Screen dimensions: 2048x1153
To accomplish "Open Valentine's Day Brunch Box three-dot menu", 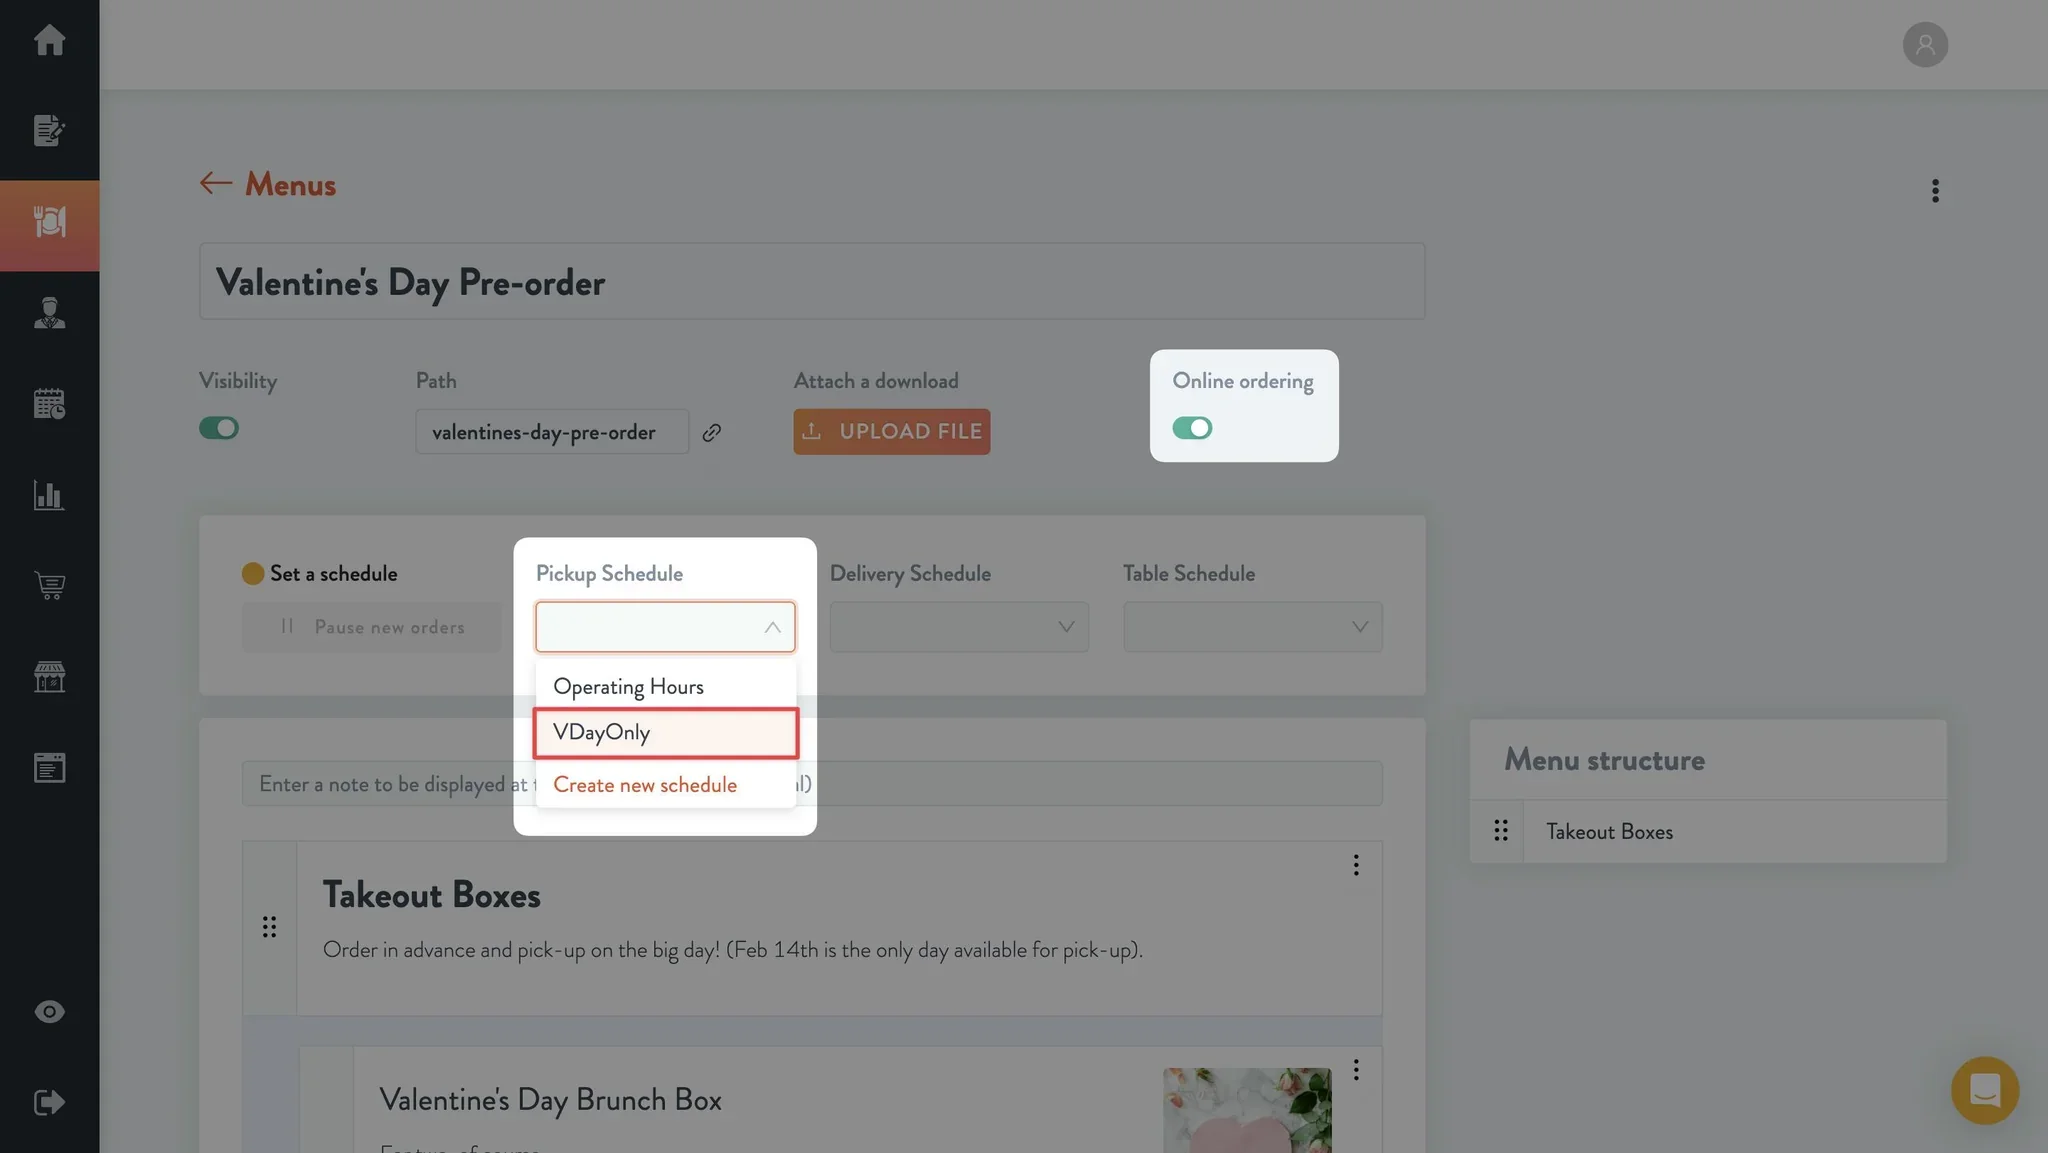I will coord(1356,1070).
